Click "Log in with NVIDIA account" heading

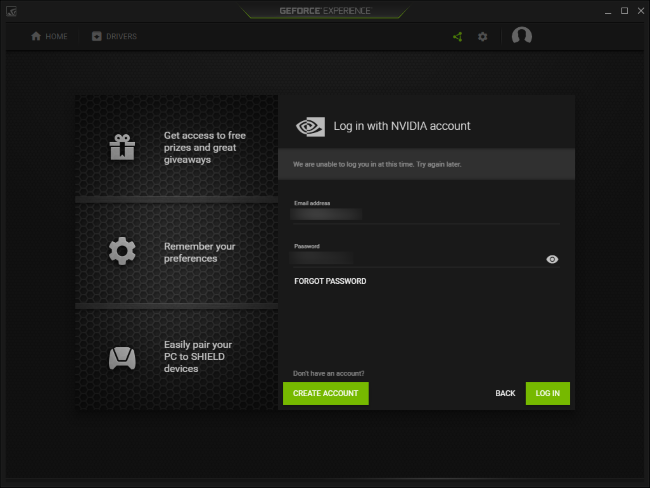[x=402, y=126]
